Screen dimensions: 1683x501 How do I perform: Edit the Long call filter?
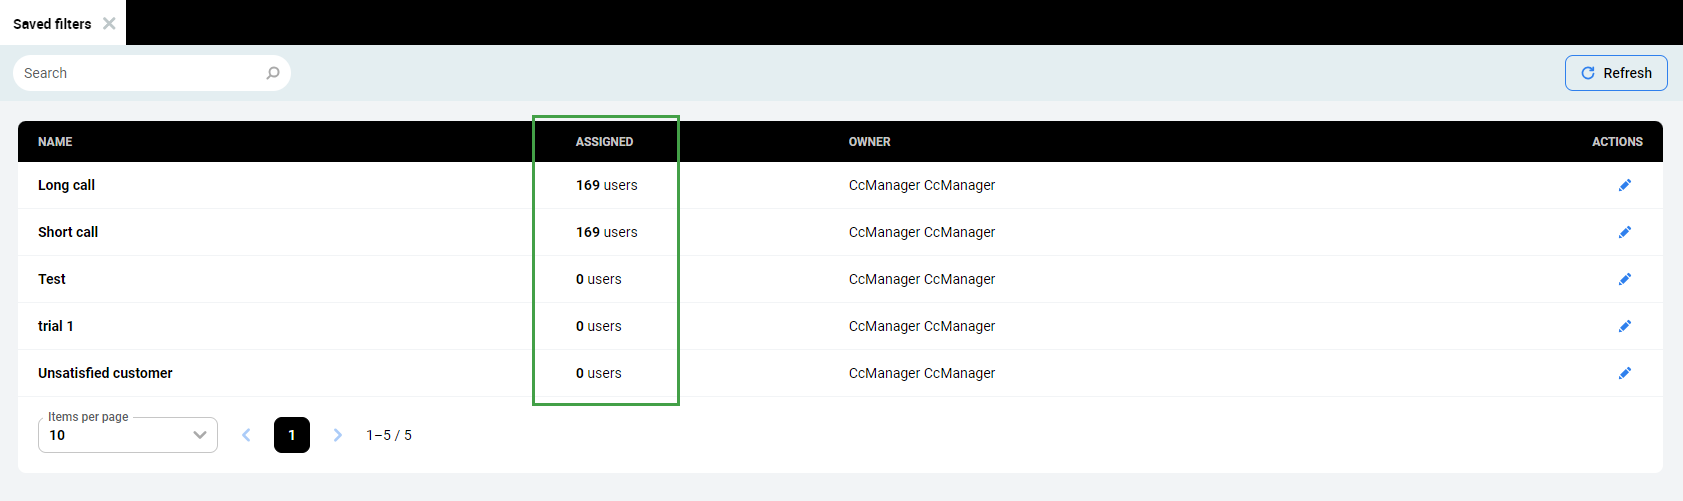click(x=1624, y=185)
